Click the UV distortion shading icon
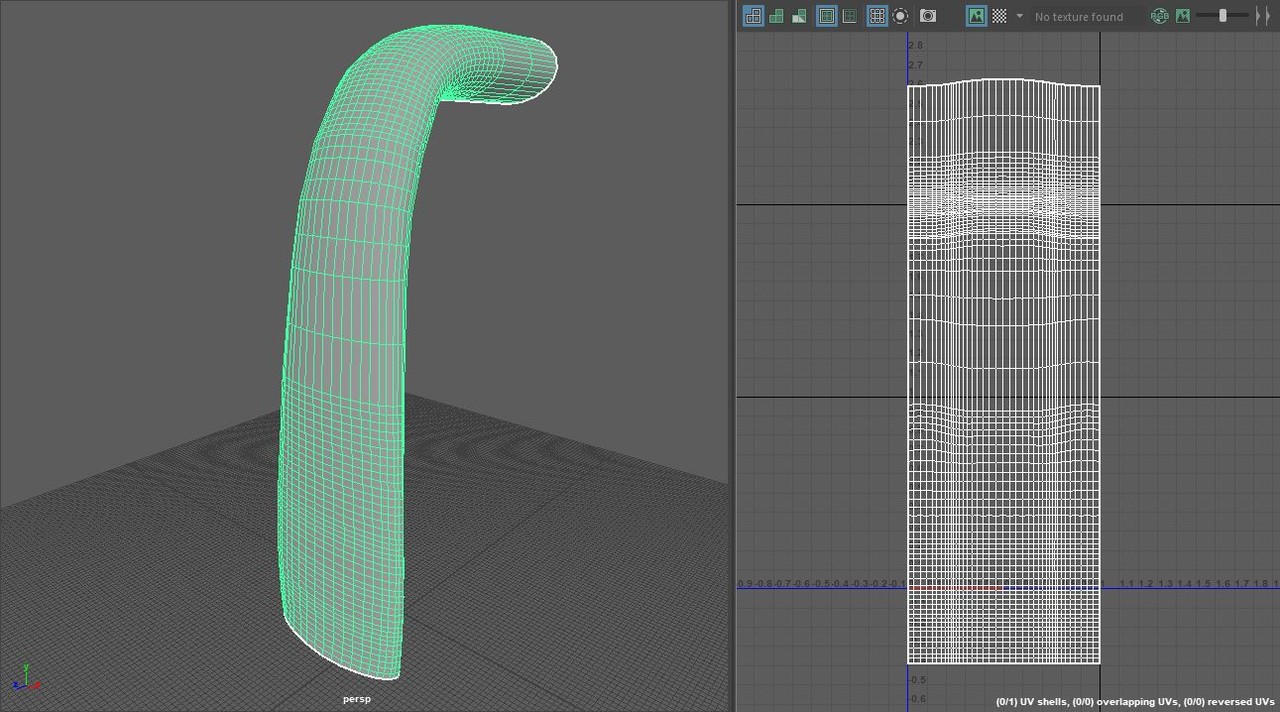The width and height of the screenshot is (1280, 712). [x=799, y=16]
